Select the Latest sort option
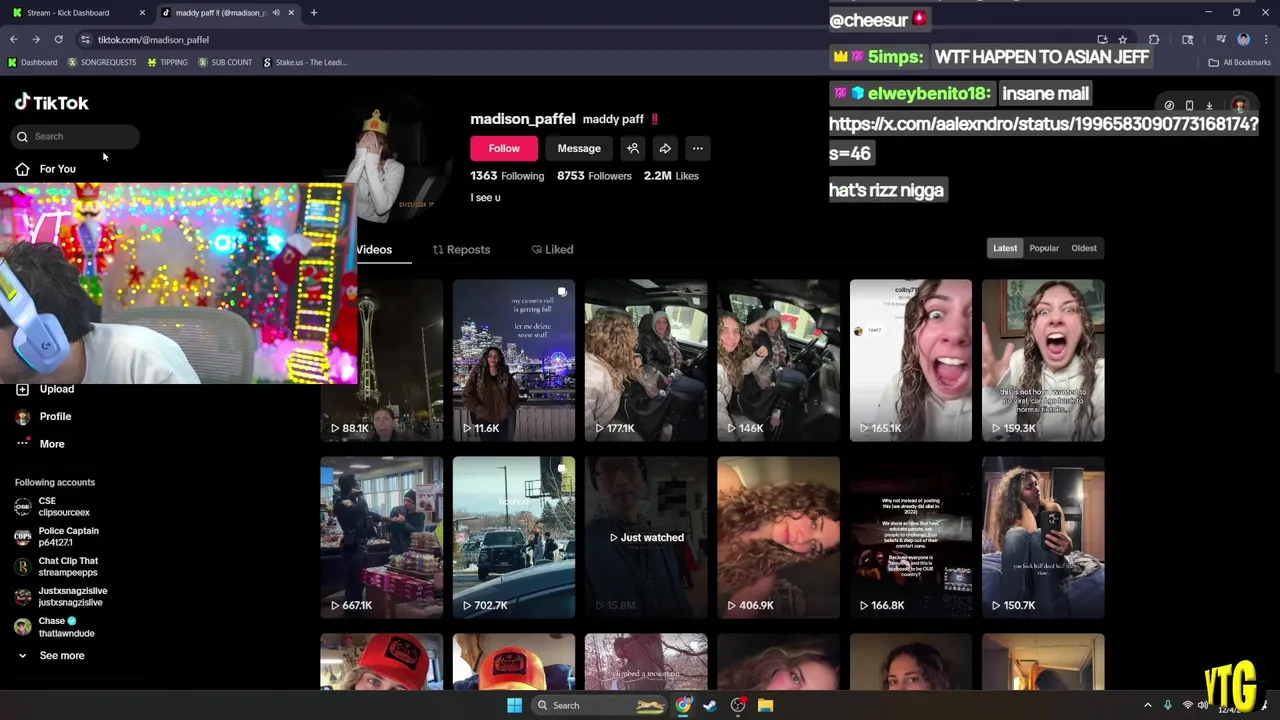Viewport: 1280px width, 720px height. 1005,248
